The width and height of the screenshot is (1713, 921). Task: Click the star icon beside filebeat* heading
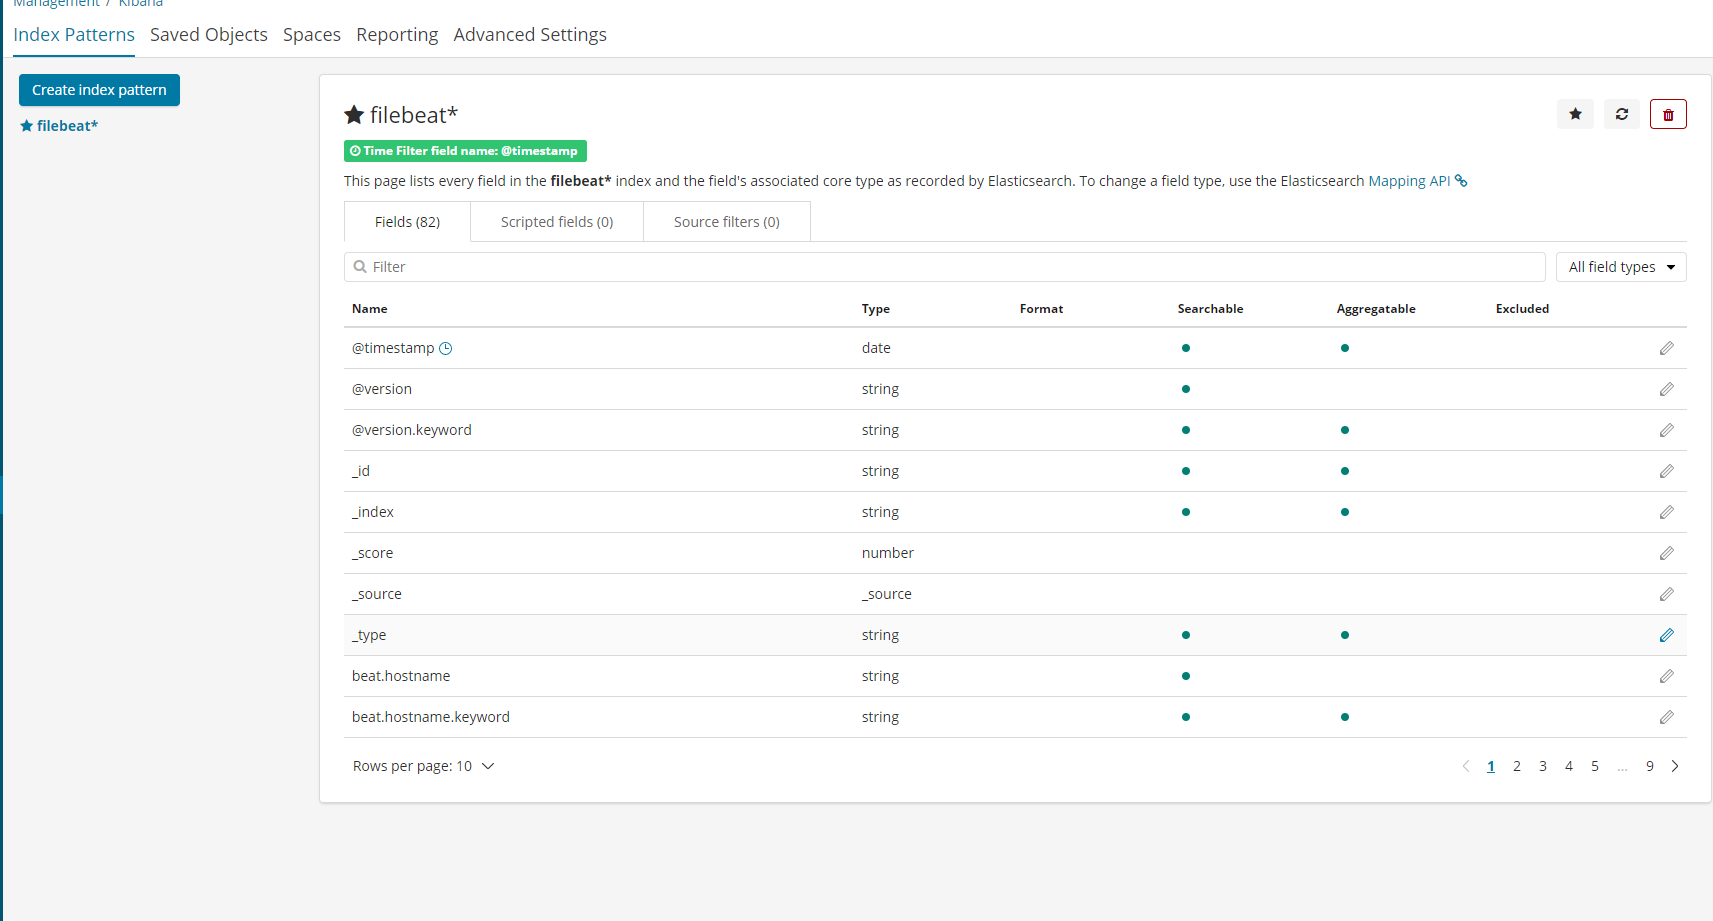pyautogui.click(x=354, y=115)
